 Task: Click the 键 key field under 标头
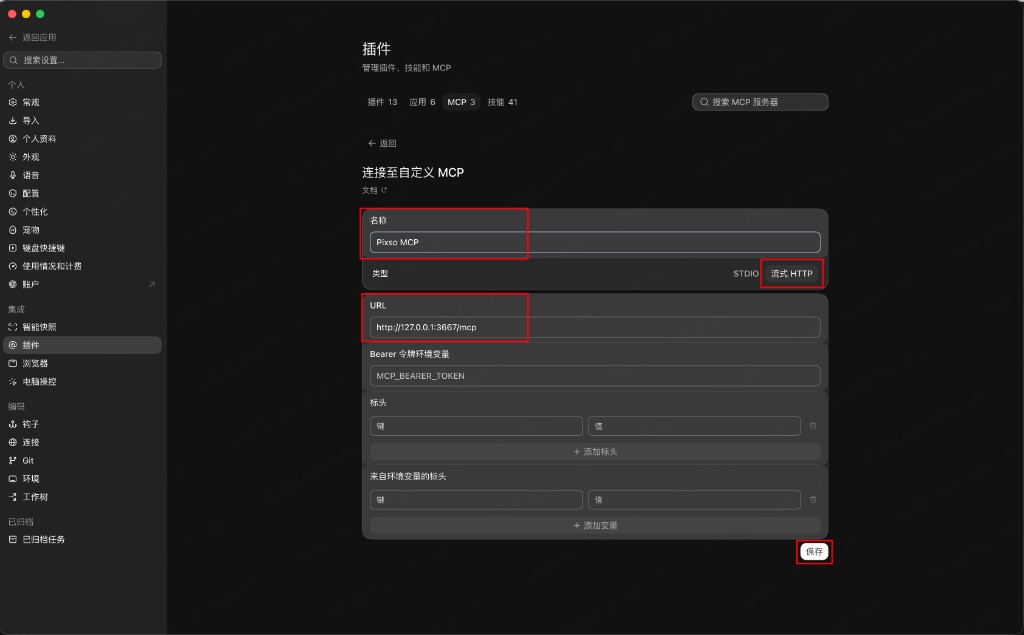click(476, 426)
